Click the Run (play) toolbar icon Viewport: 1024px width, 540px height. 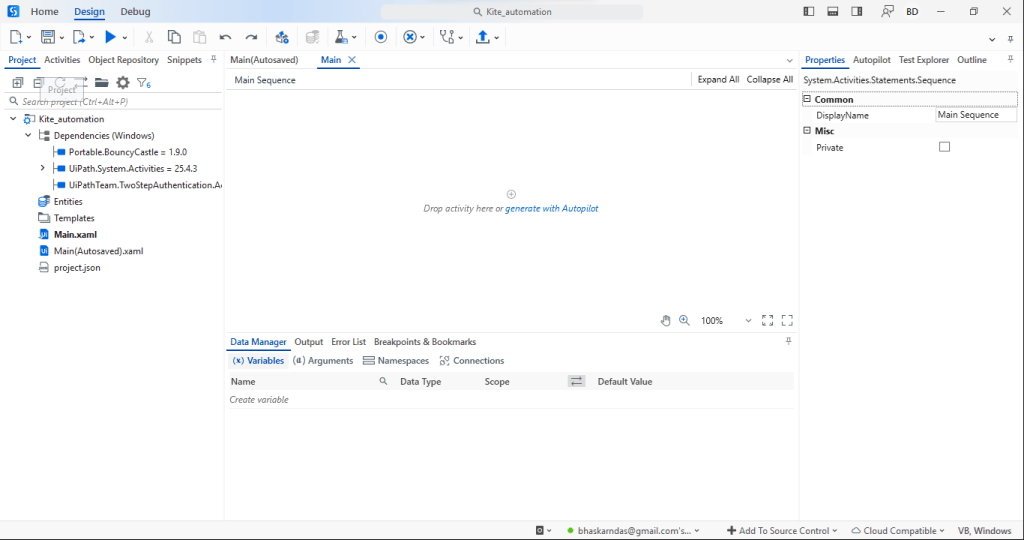click(110, 37)
